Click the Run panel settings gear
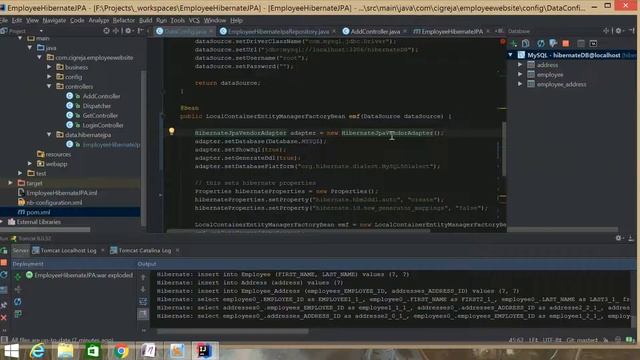The height and width of the screenshot is (360, 640). pyautogui.click(x=618, y=238)
